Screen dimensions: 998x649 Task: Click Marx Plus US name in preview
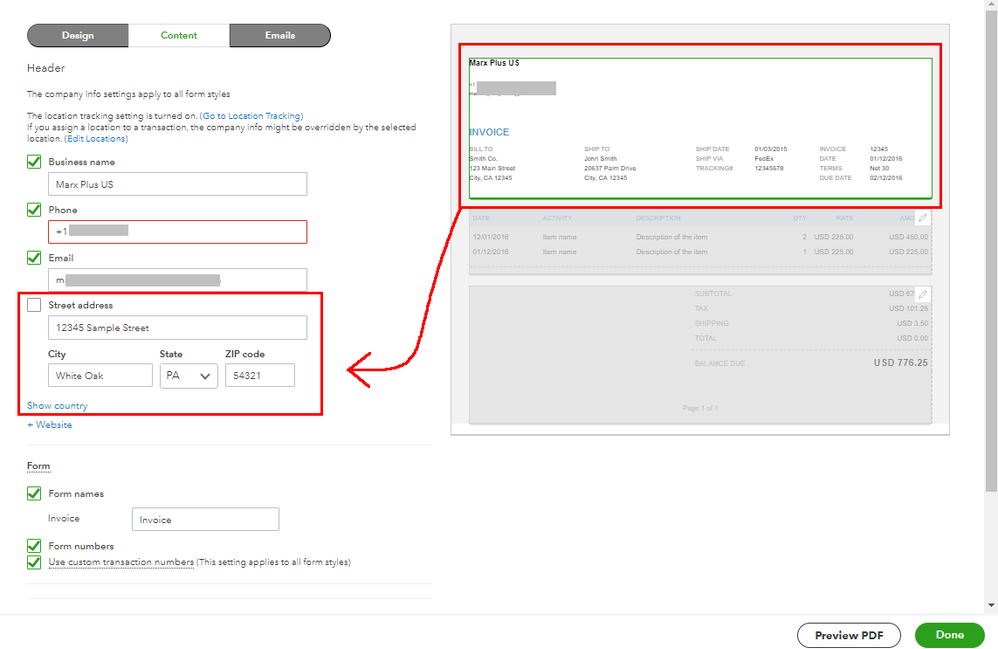[x=494, y=63]
